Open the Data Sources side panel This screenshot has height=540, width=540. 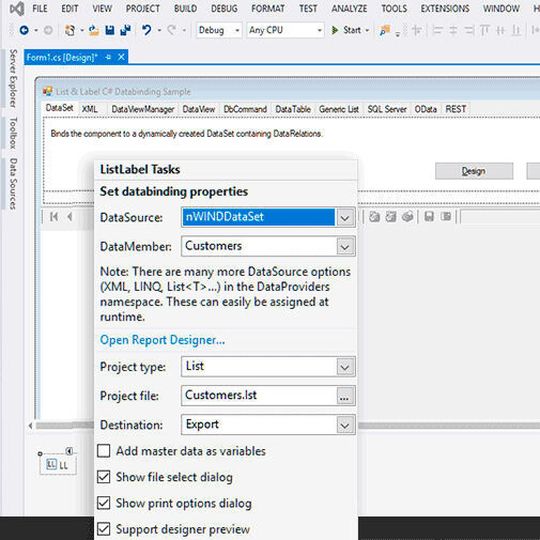coord(13,184)
